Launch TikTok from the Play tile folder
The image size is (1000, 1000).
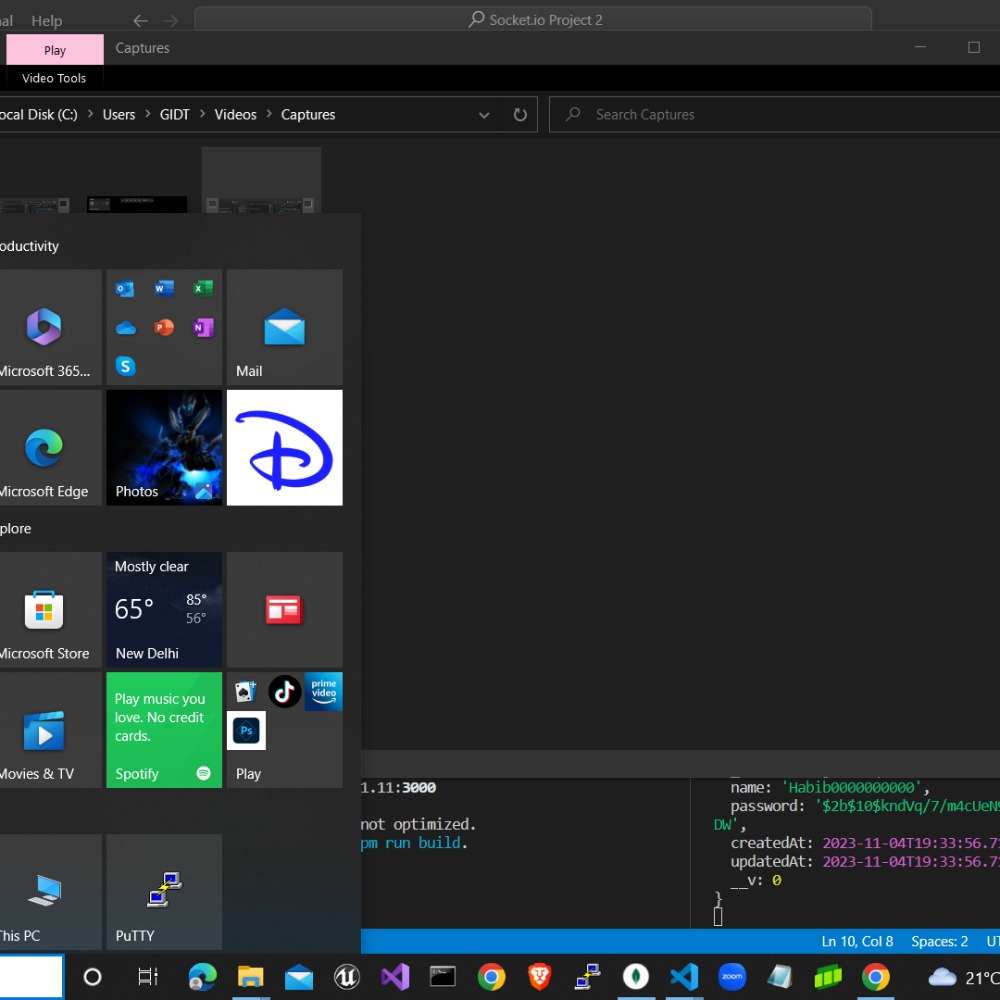[284, 692]
